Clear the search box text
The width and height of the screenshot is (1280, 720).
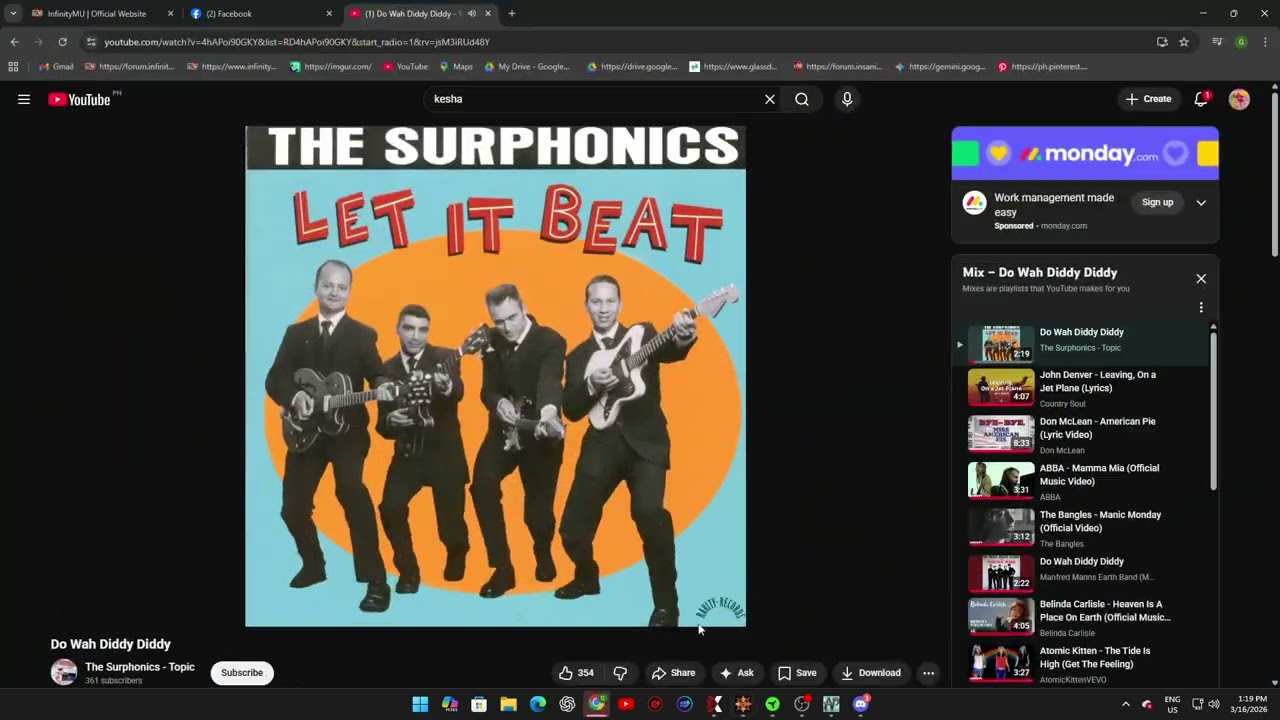[x=770, y=99]
